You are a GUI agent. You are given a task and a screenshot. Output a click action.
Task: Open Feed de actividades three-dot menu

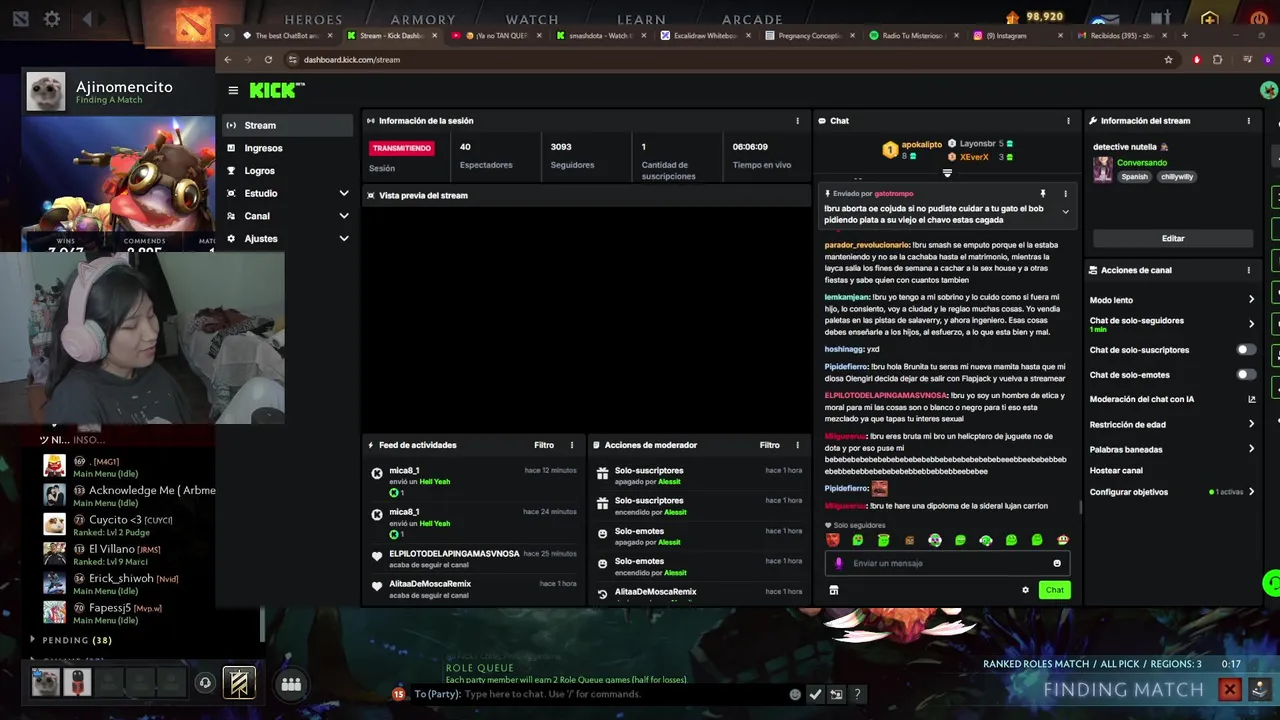pos(572,445)
